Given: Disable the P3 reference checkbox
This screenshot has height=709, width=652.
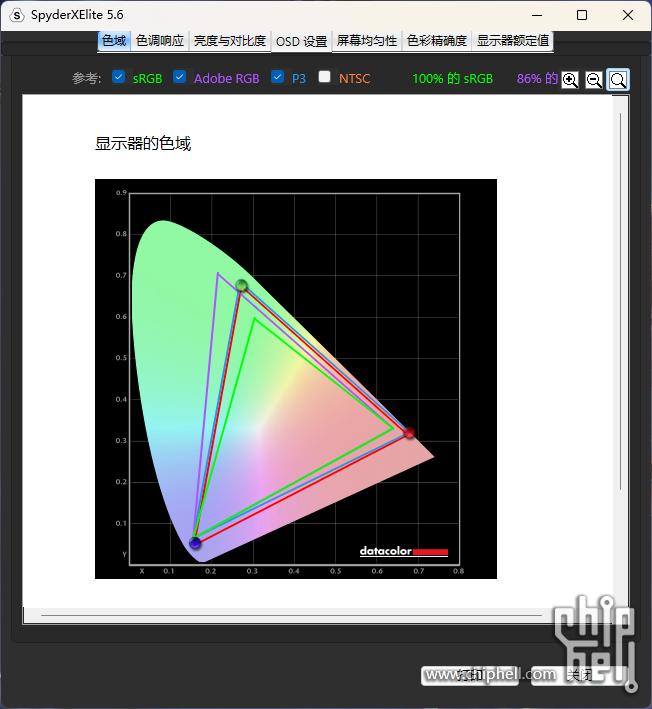Looking at the screenshot, I should [x=278, y=77].
